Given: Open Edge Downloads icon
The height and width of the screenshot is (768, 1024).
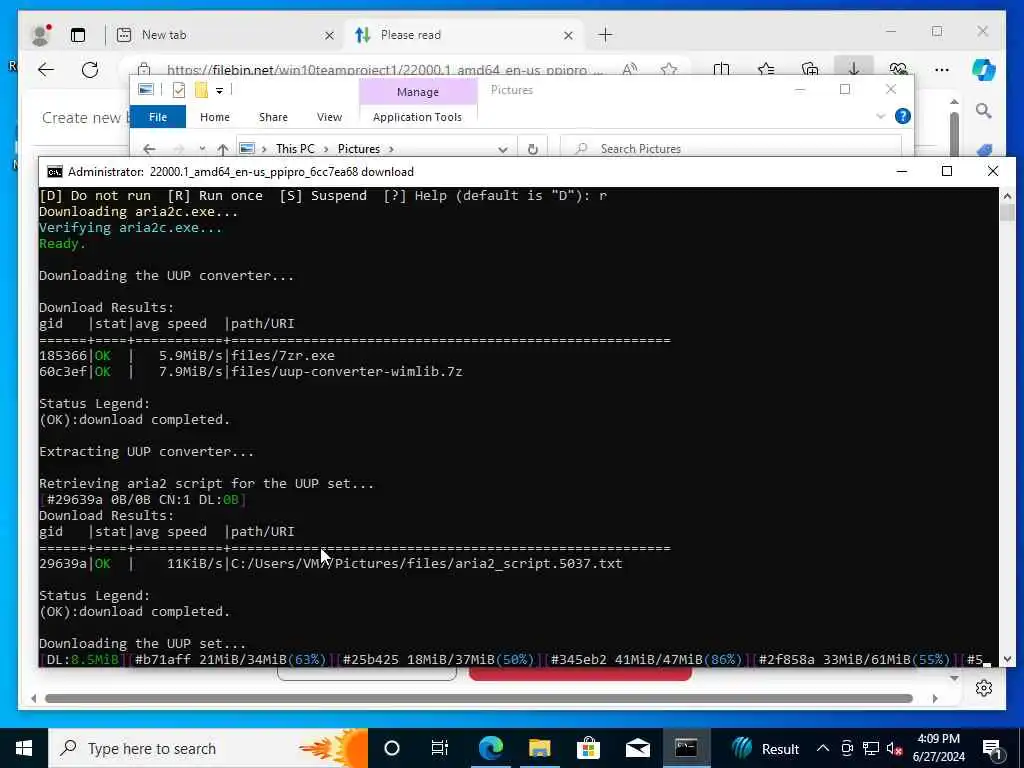Looking at the screenshot, I should coord(854,68).
